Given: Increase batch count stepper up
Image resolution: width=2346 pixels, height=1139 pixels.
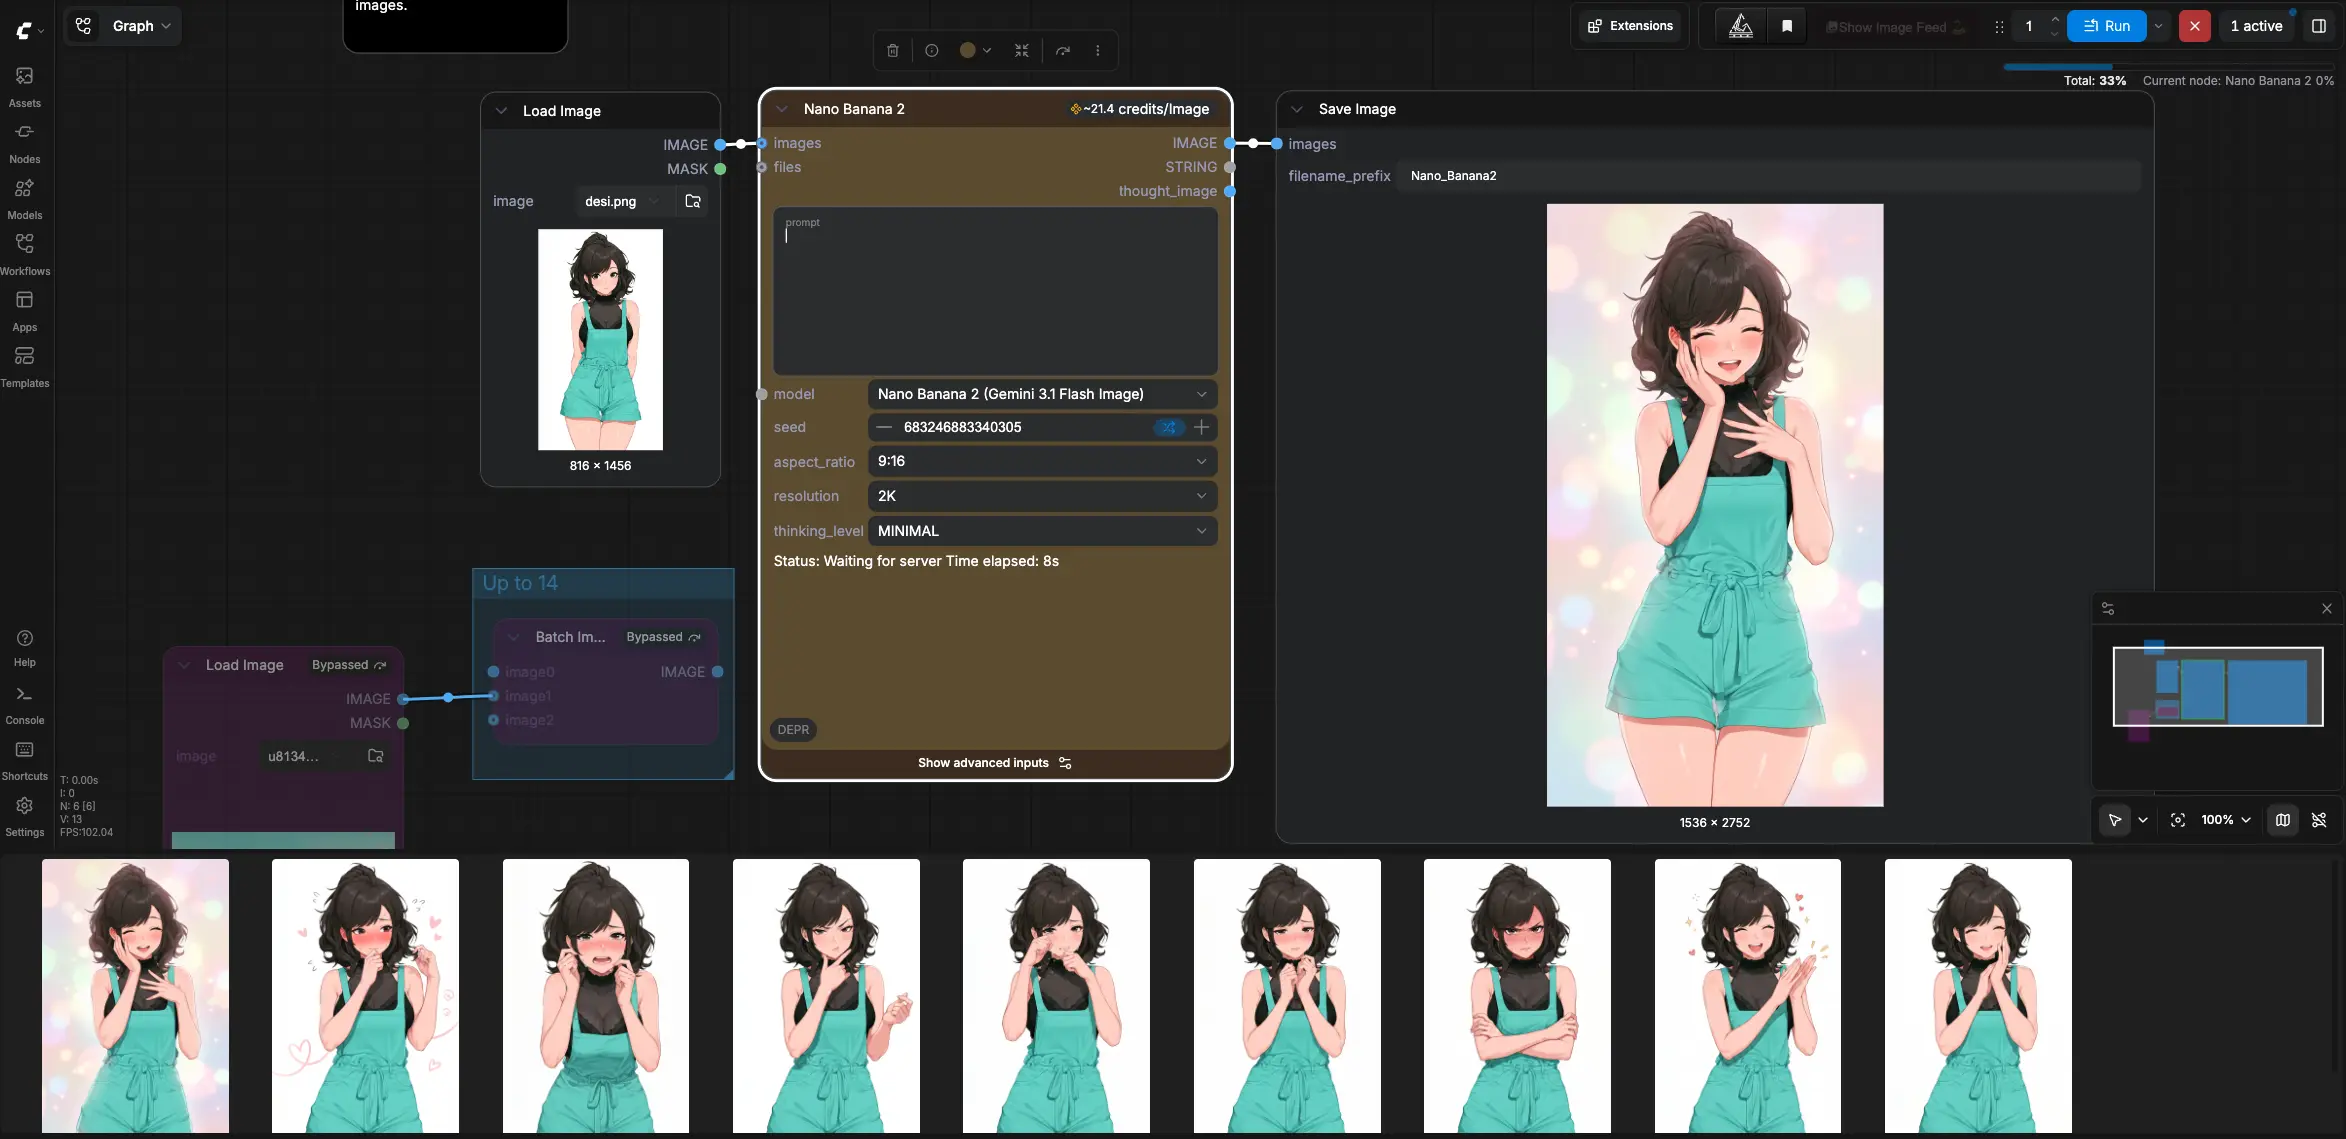Looking at the screenshot, I should 2055,19.
